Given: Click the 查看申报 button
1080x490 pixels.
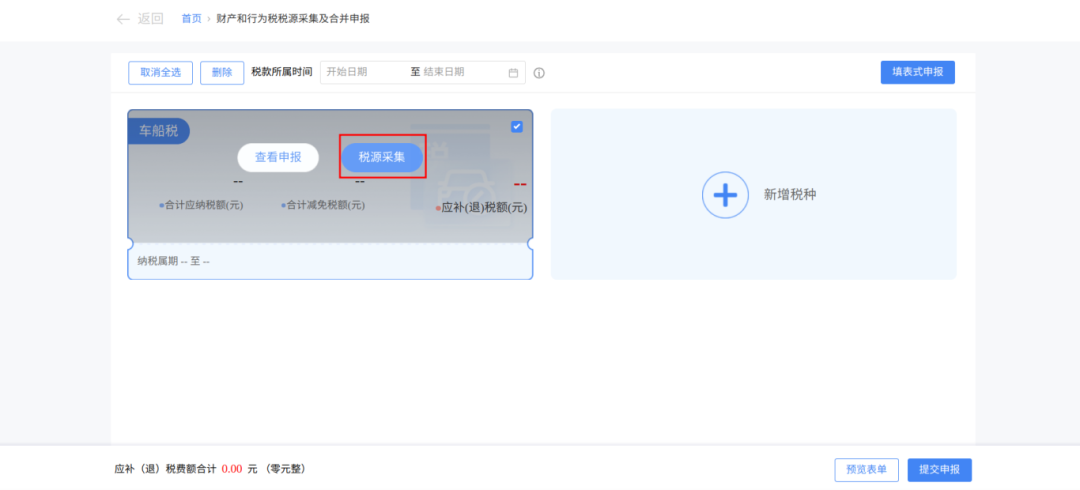Looking at the screenshot, I should point(278,157).
